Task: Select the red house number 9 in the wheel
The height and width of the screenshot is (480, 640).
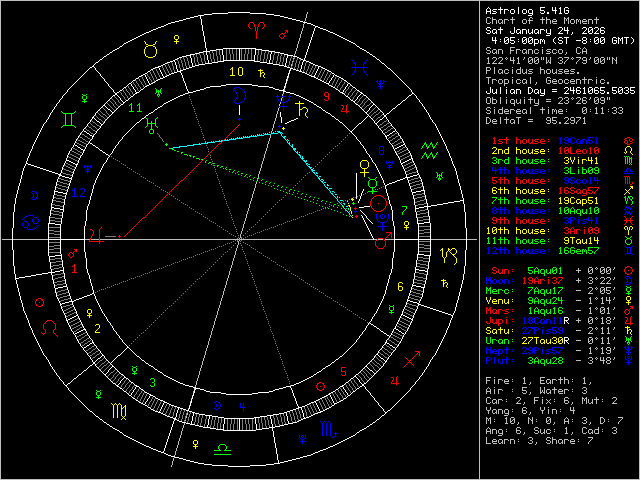Action: pos(326,97)
